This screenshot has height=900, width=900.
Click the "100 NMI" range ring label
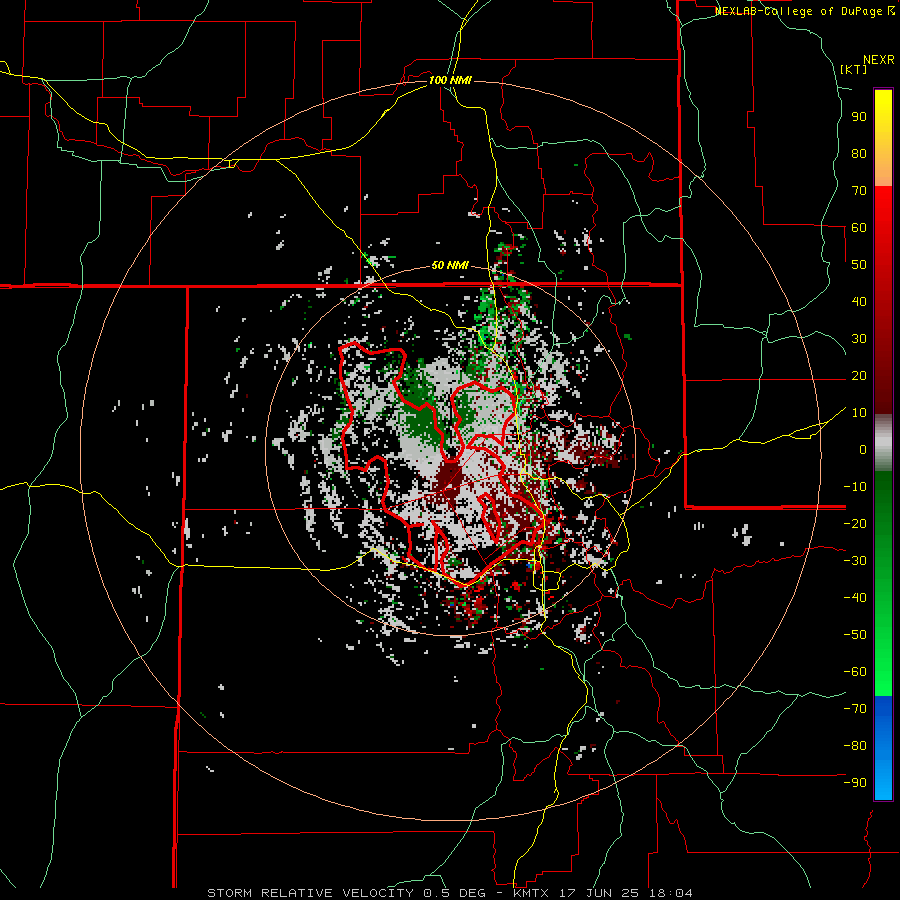[x=450, y=80]
